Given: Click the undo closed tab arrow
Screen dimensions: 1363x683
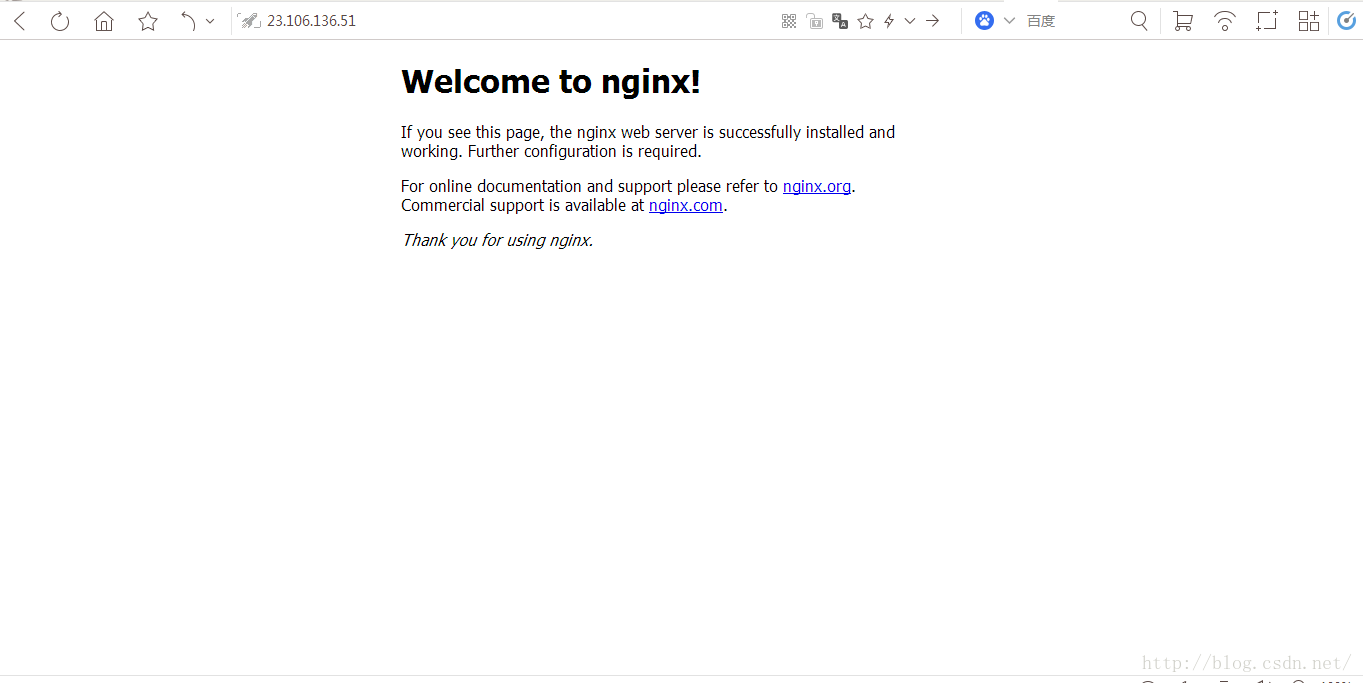Looking at the screenshot, I should 188,21.
